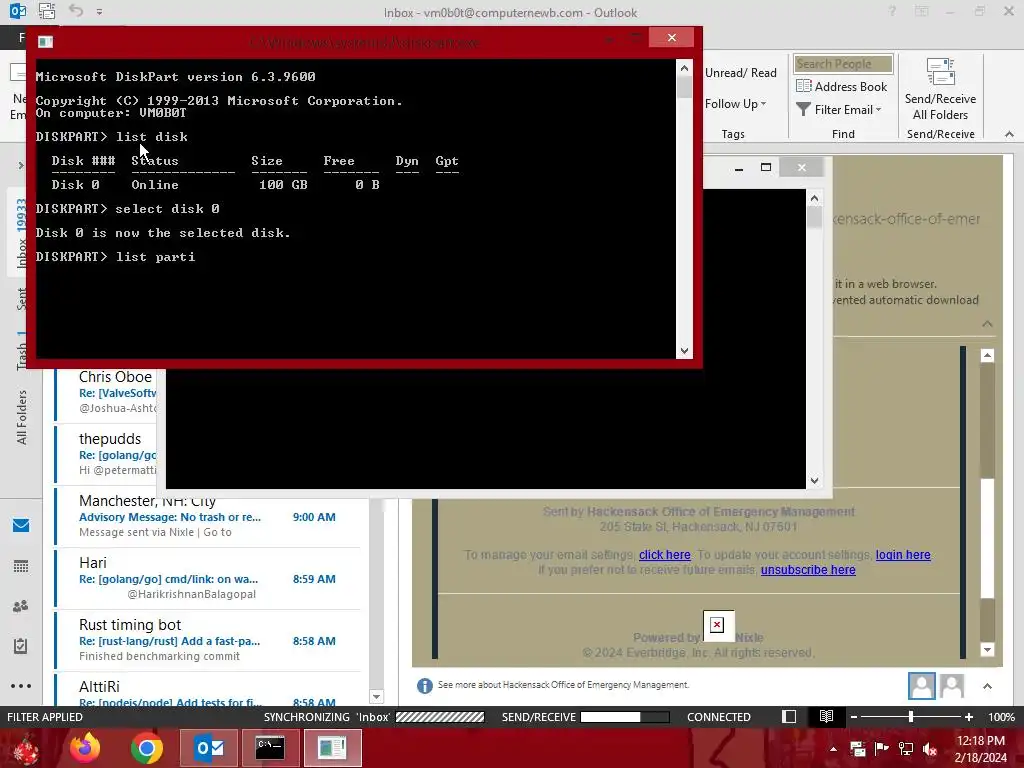Screen dimensions: 1024x768
Task: Click the Synchronizing Inbox progress bar
Action: pyautogui.click(x=440, y=717)
